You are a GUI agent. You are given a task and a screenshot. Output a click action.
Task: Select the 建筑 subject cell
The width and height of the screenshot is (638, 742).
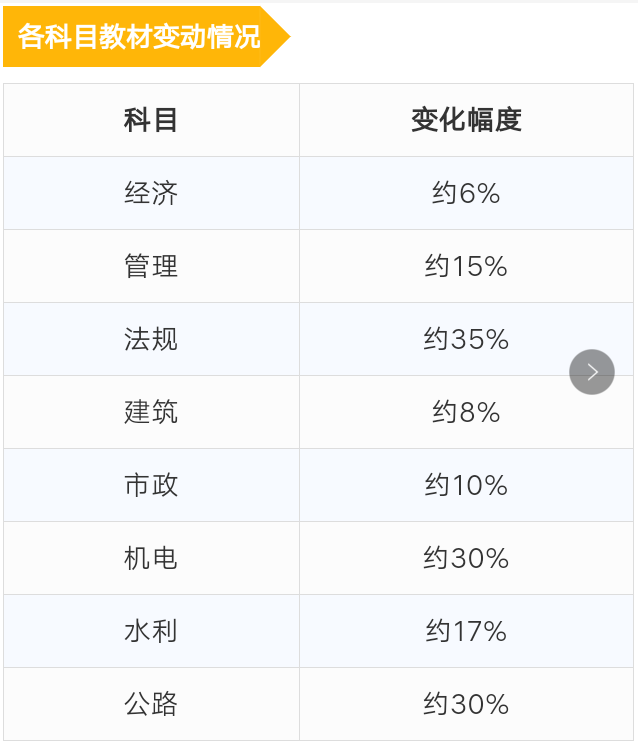pos(151,412)
